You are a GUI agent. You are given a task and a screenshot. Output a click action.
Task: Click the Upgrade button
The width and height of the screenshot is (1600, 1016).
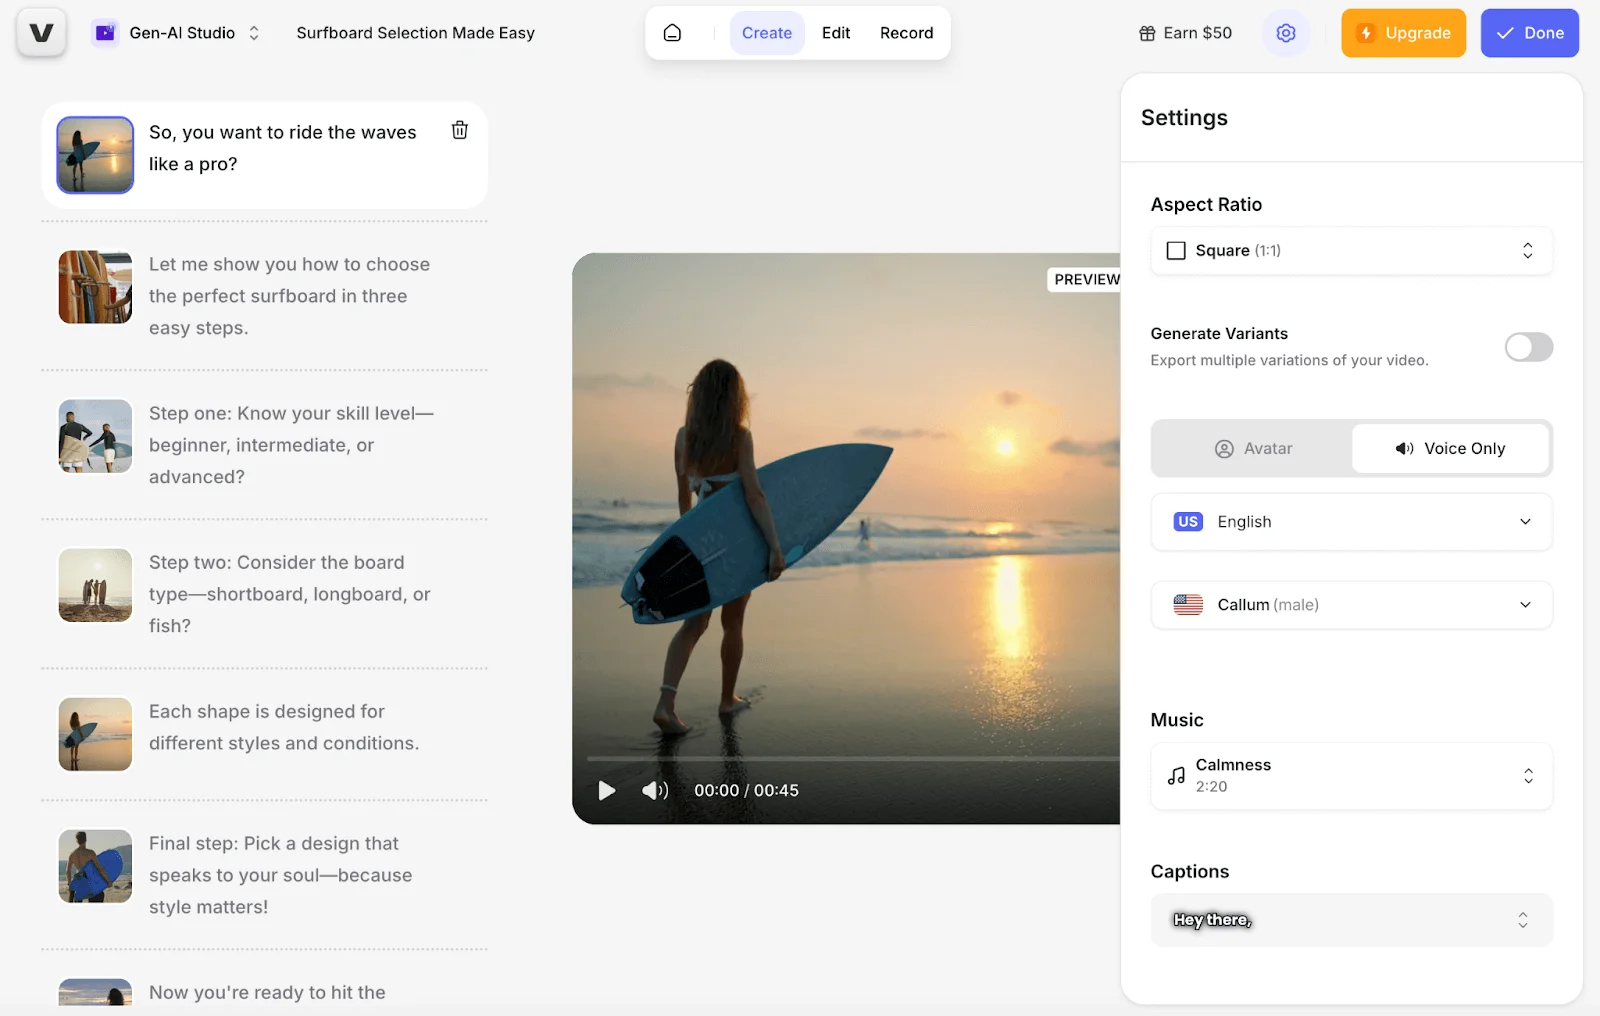pos(1403,33)
